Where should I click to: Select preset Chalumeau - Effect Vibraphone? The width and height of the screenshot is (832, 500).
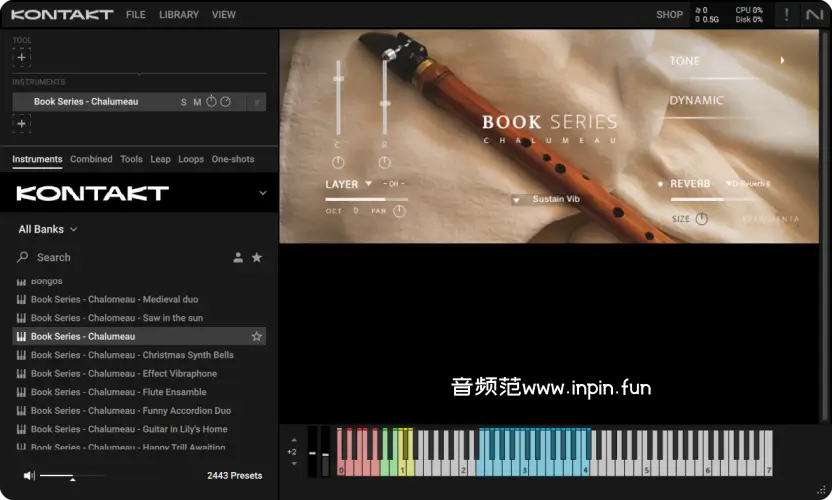tap(139, 374)
